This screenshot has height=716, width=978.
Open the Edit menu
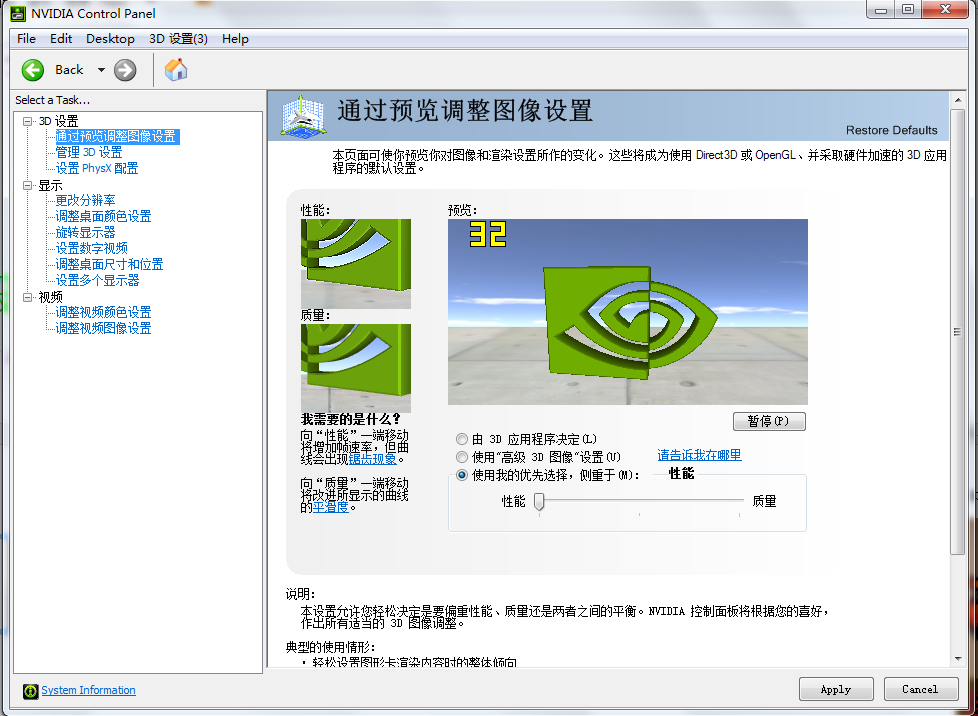[x=61, y=39]
